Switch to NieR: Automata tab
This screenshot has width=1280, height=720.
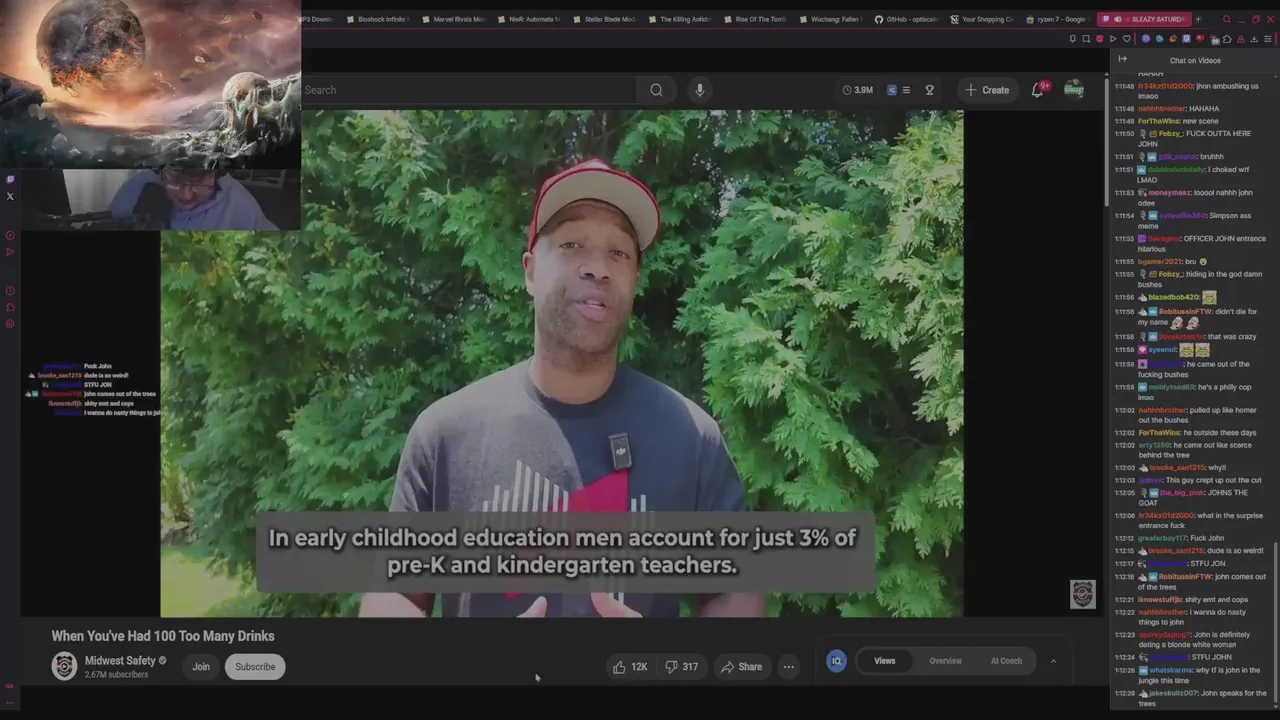point(531,19)
